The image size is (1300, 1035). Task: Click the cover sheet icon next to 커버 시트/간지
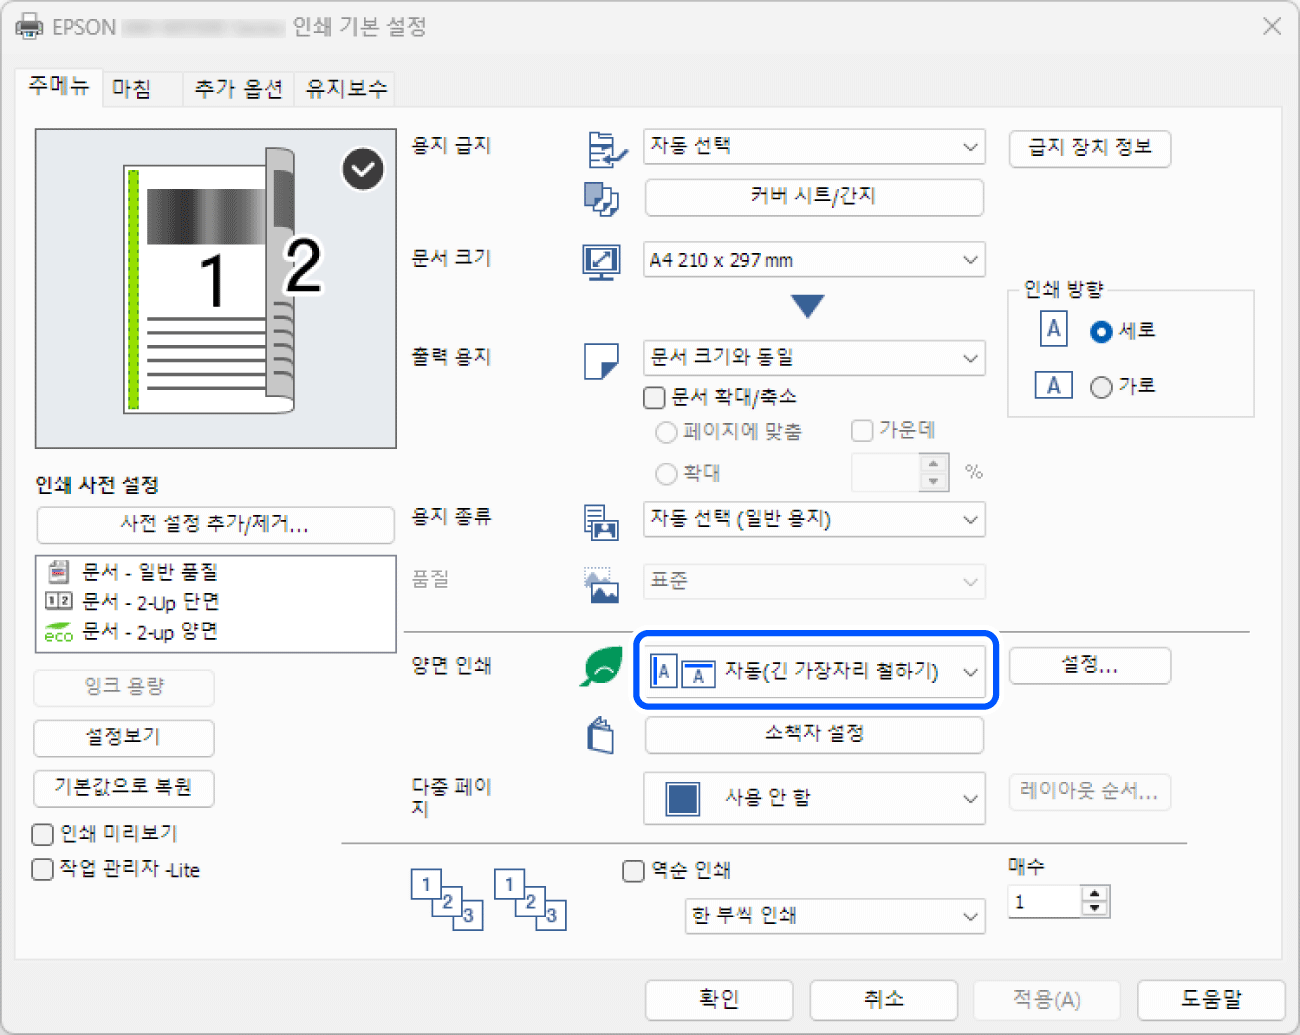coord(601,198)
